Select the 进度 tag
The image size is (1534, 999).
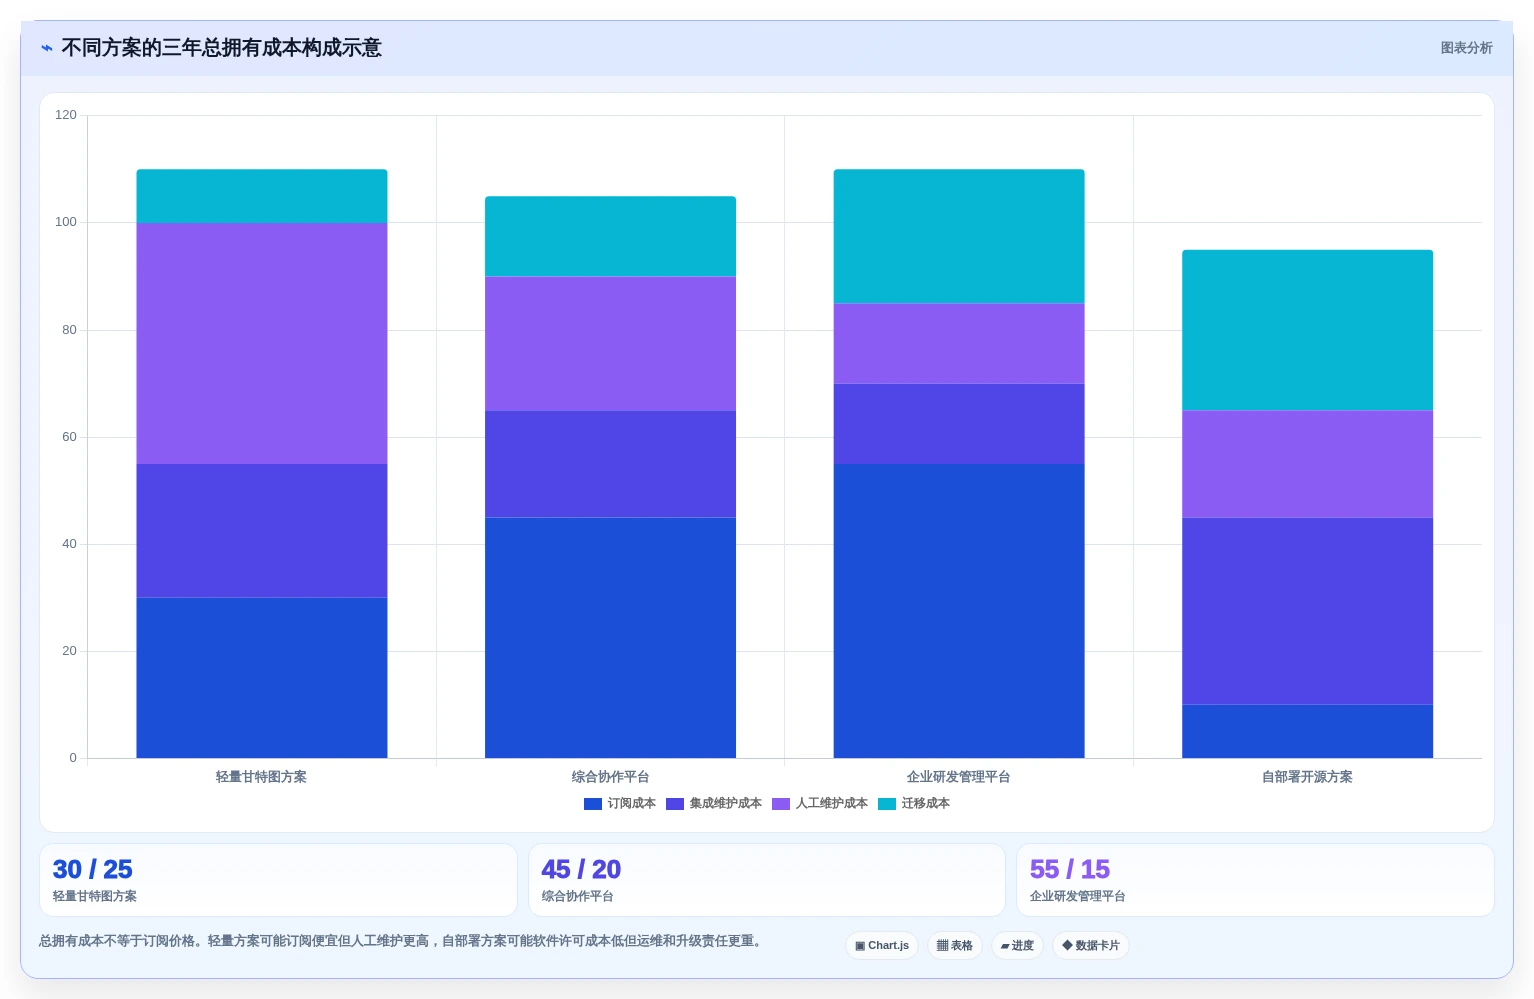tap(1017, 946)
